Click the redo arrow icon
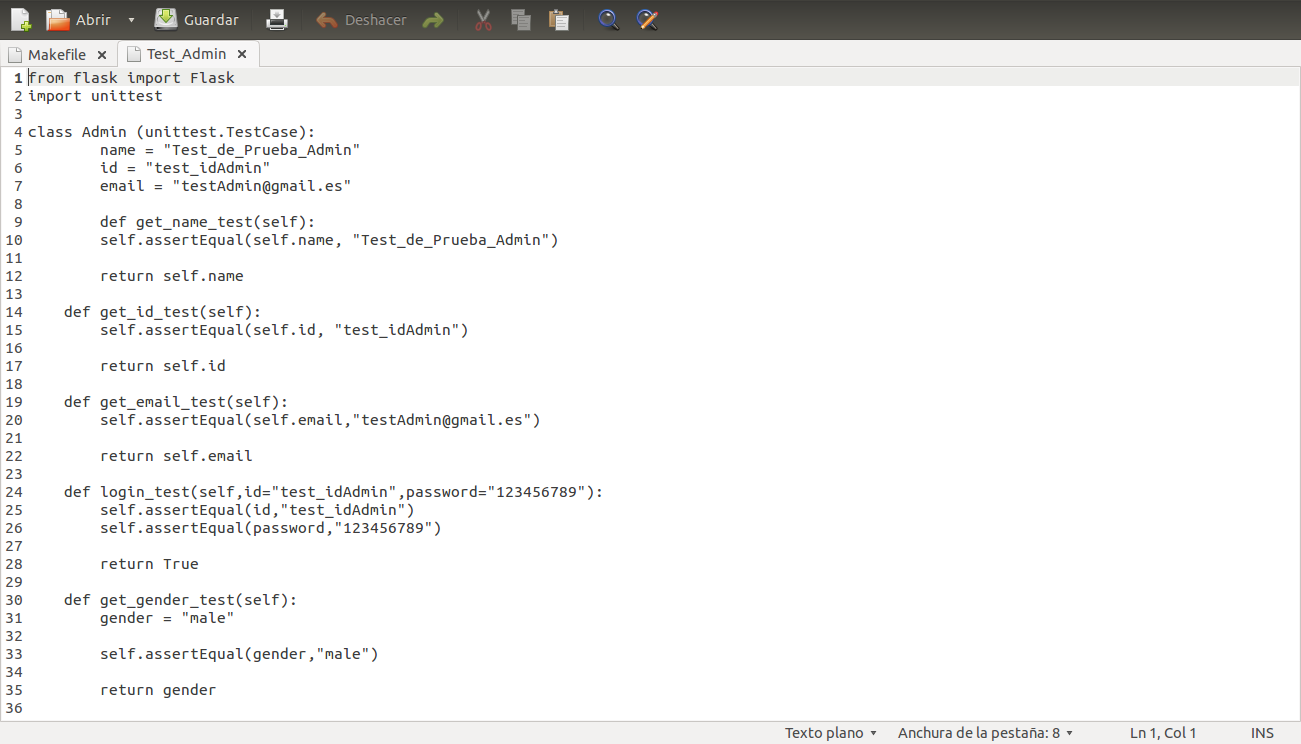1301x744 pixels. click(x=434, y=19)
